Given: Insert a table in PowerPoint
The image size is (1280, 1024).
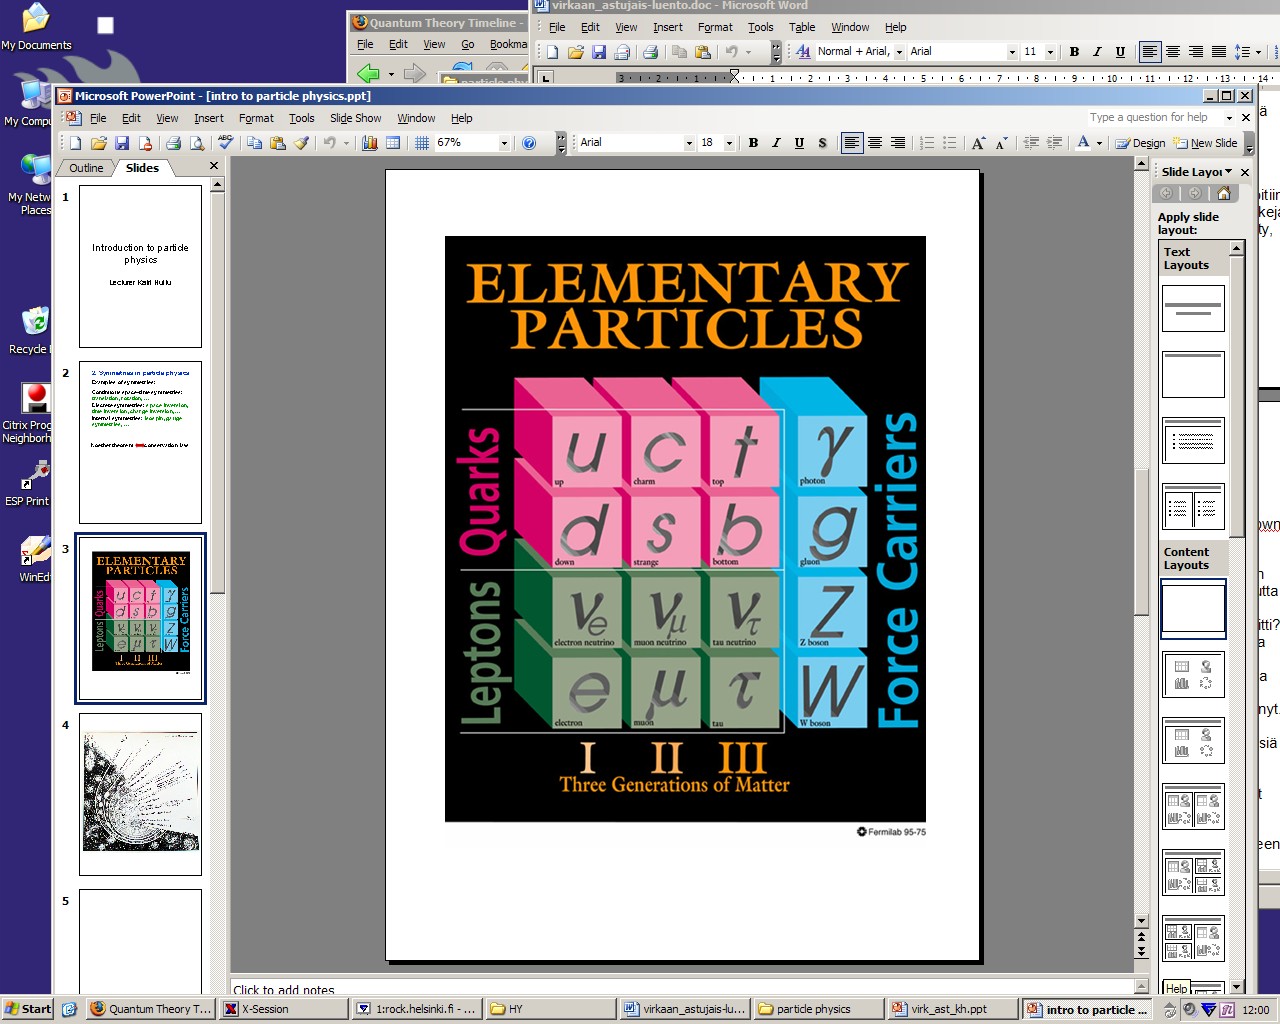Looking at the screenshot, I should 393,143.
